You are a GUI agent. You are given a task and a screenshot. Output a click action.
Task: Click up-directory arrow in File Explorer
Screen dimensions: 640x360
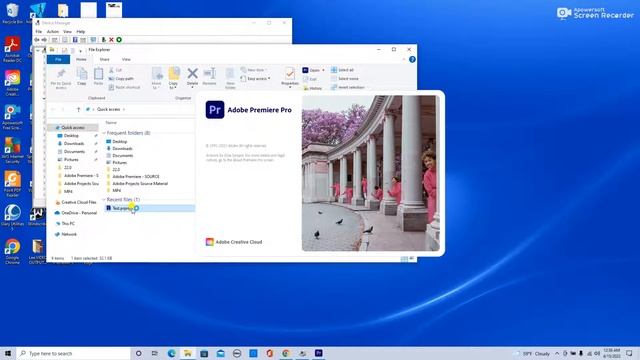pos(78,109)
